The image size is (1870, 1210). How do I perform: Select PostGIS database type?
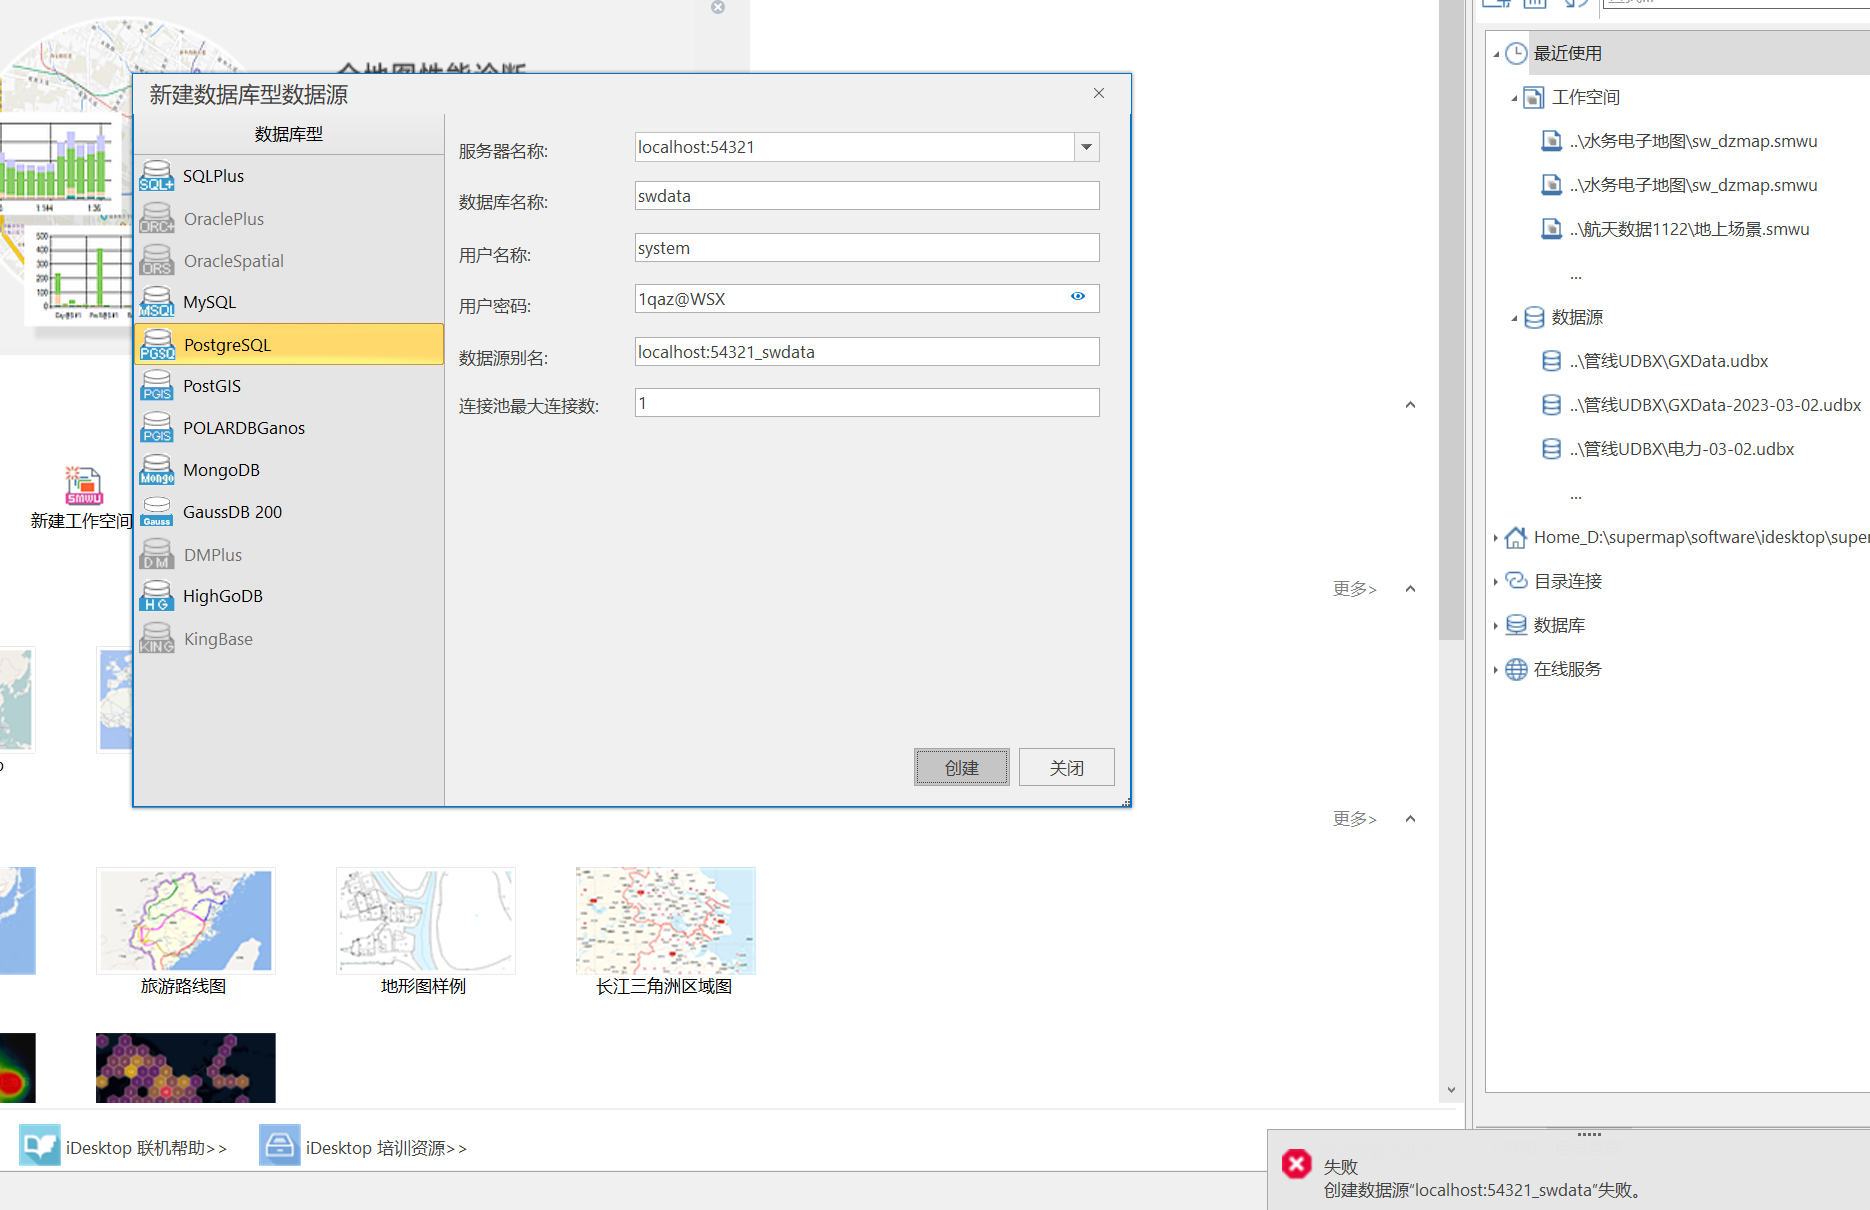tap(288, 386)
